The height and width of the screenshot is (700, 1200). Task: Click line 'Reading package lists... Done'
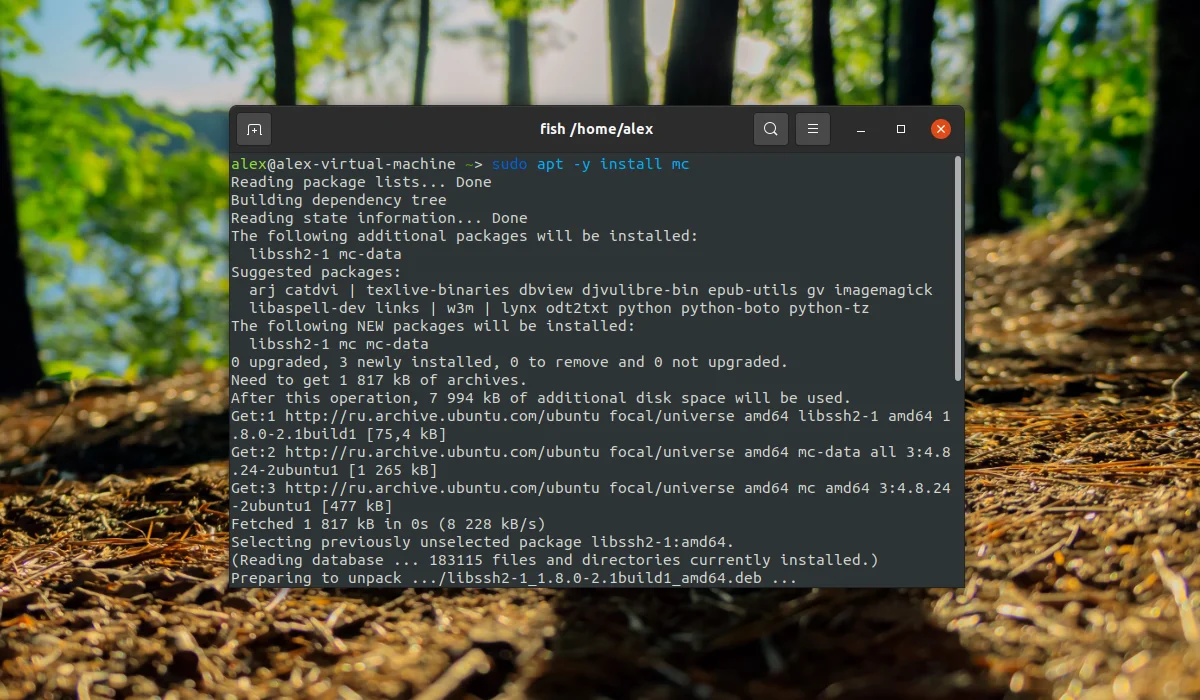[x=361, y=182]
